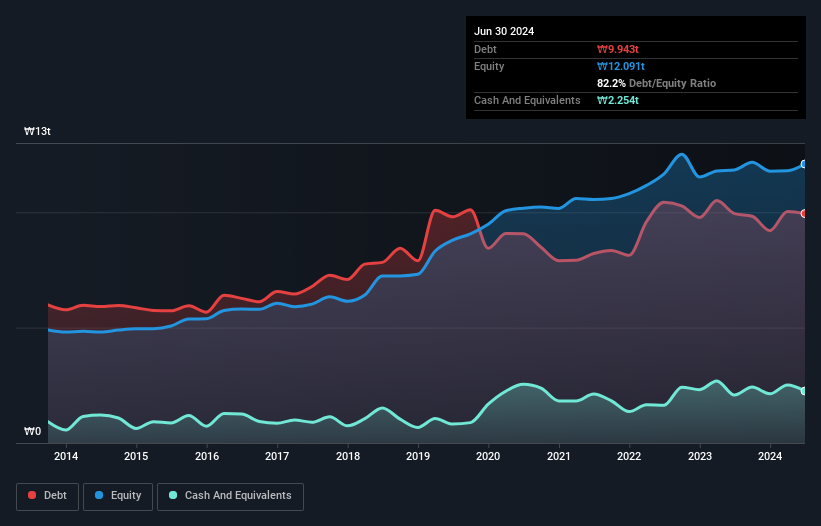Click the 2017 x-axis label

[277, 456]
